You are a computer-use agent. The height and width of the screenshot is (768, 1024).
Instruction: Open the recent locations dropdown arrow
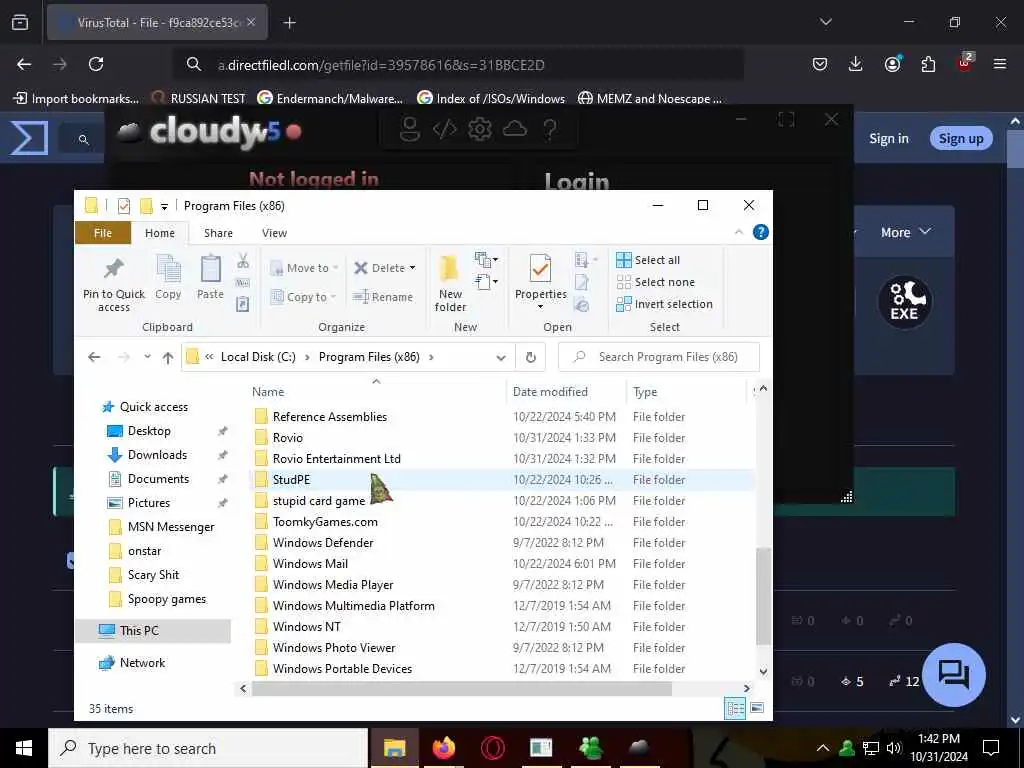click(x=148, y=357)
